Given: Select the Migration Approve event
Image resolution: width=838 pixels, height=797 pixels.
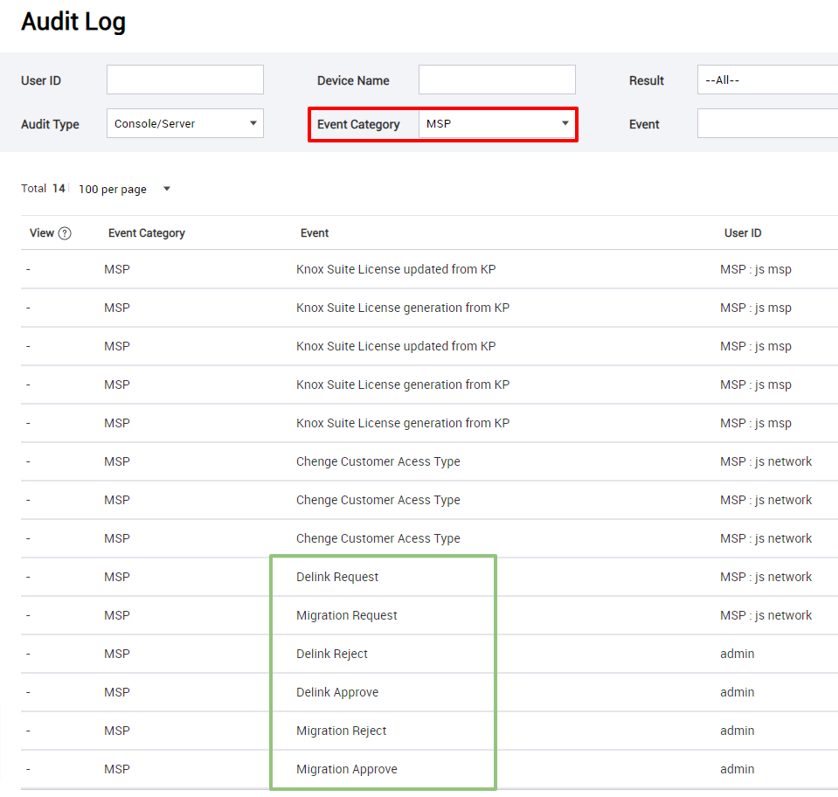Looking at the screenshot, I should tap(352, 769).
